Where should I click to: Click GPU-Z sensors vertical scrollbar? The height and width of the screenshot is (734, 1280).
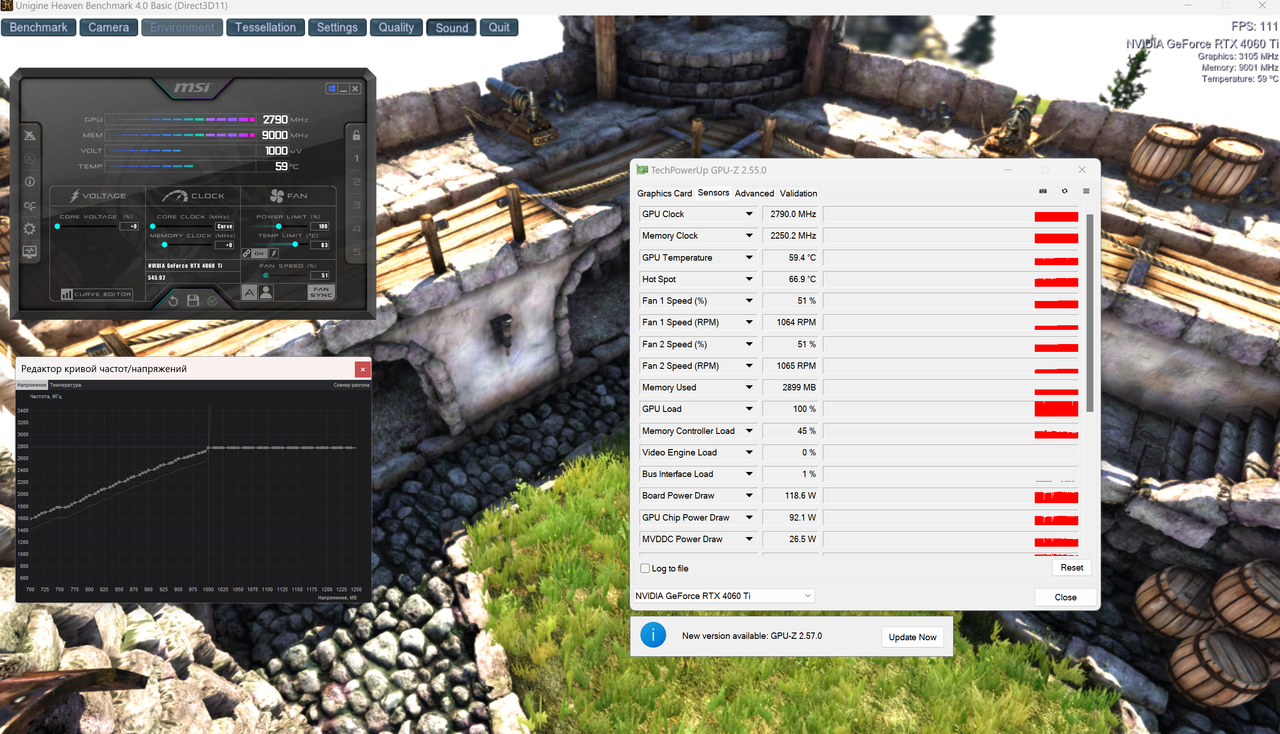(1089, 311)
